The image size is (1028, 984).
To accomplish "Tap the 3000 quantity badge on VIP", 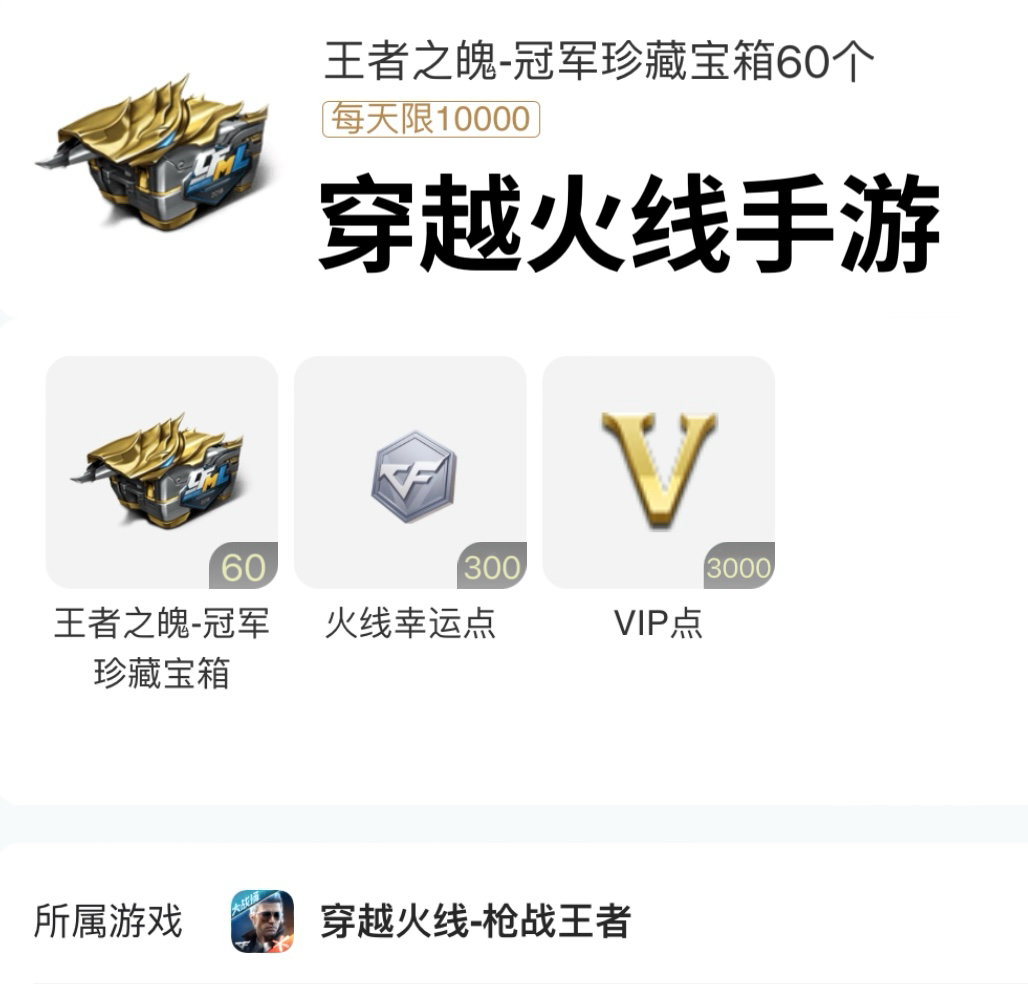I will pos(740,566).
